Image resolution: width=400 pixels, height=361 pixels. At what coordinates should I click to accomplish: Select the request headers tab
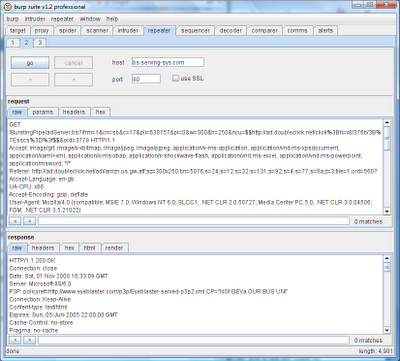(74, 112)
